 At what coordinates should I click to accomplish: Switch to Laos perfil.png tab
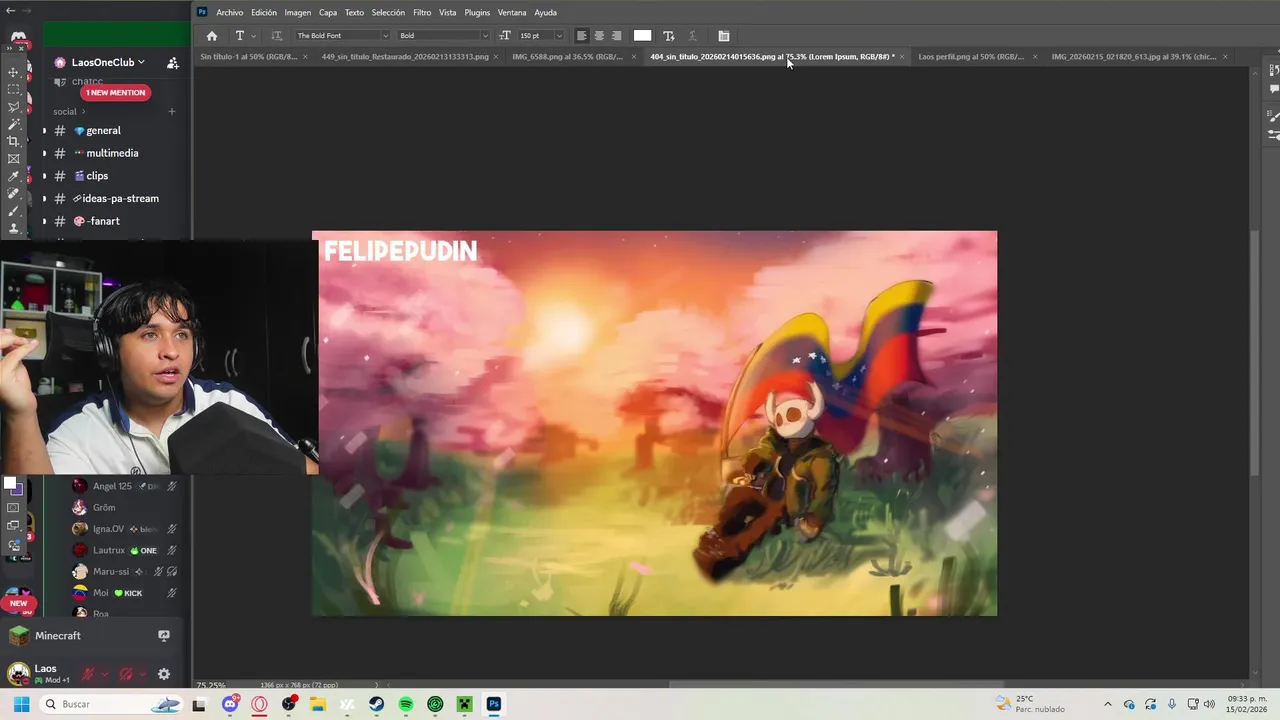[x=970, y=57]
